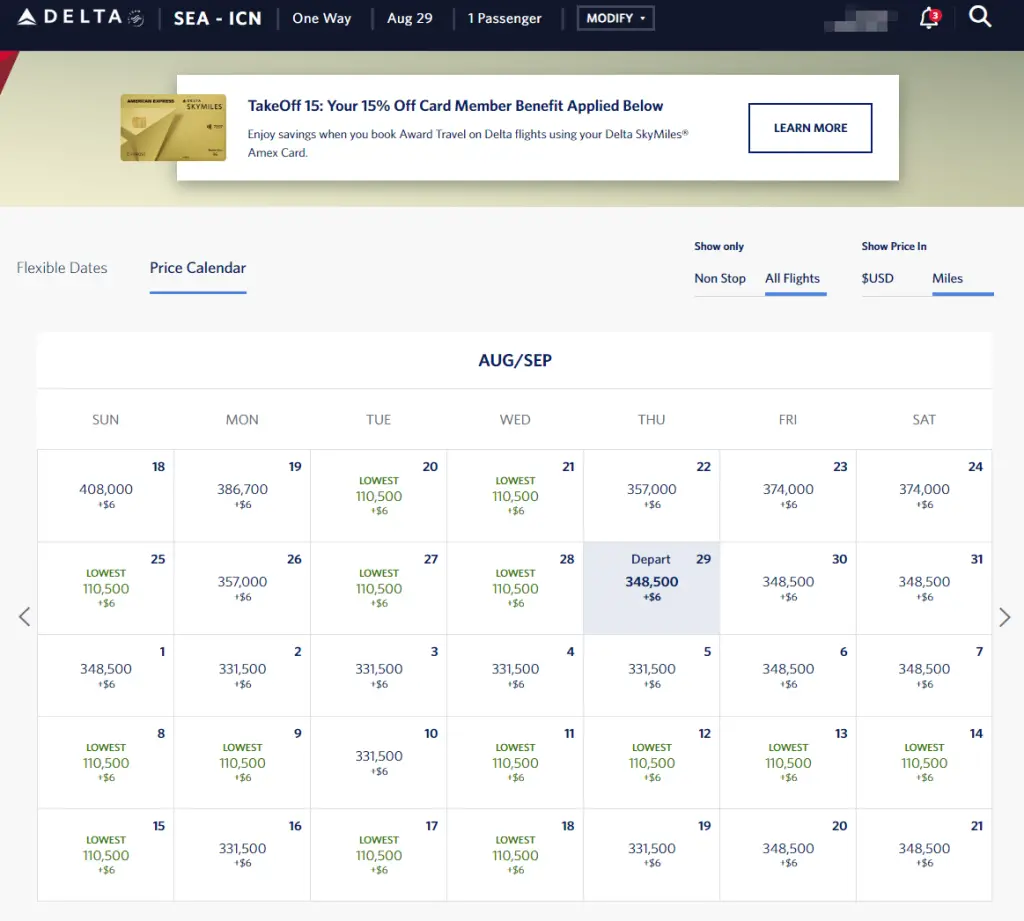Viewport: 1024px width, 921px height.
Task: Switch to Flexible Dates tab
Action: click(x=62, y=268)
